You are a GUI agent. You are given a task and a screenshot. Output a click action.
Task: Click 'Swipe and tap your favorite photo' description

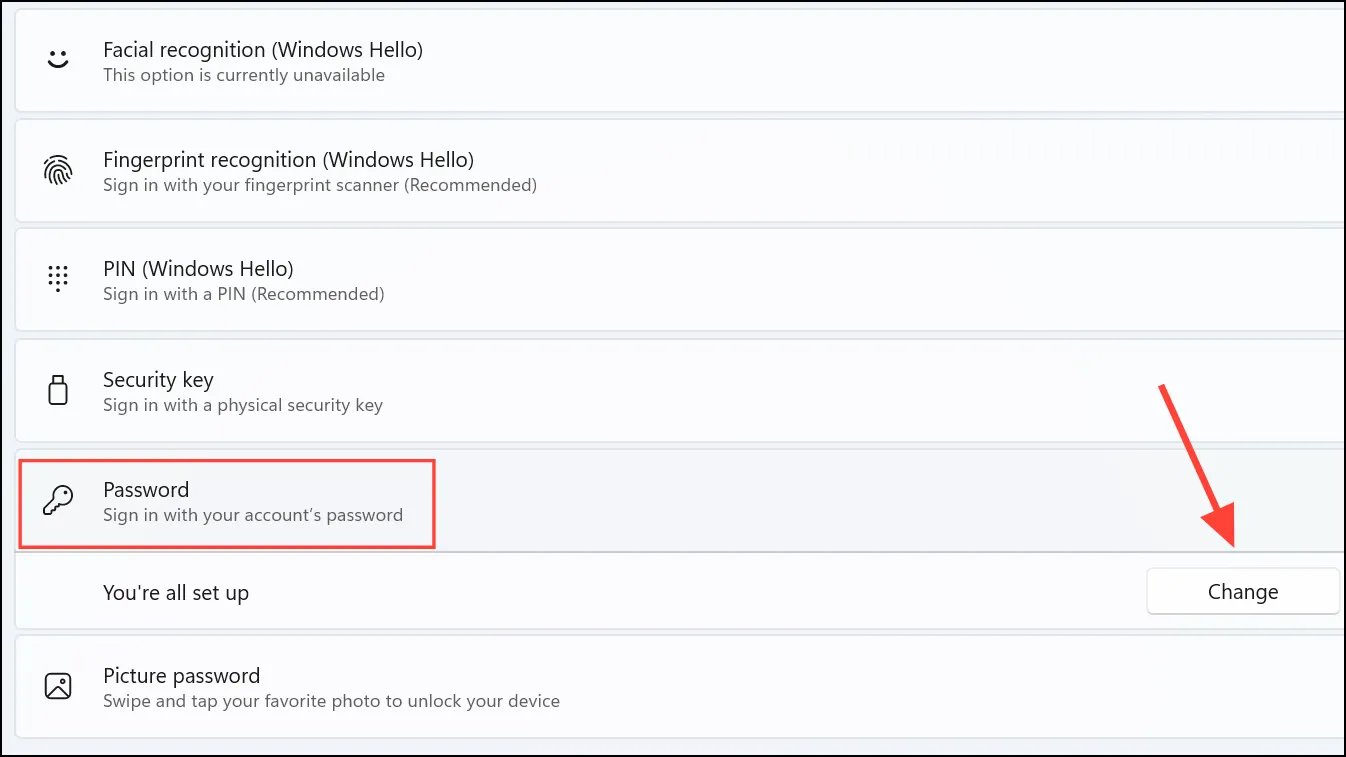[331, 701]
